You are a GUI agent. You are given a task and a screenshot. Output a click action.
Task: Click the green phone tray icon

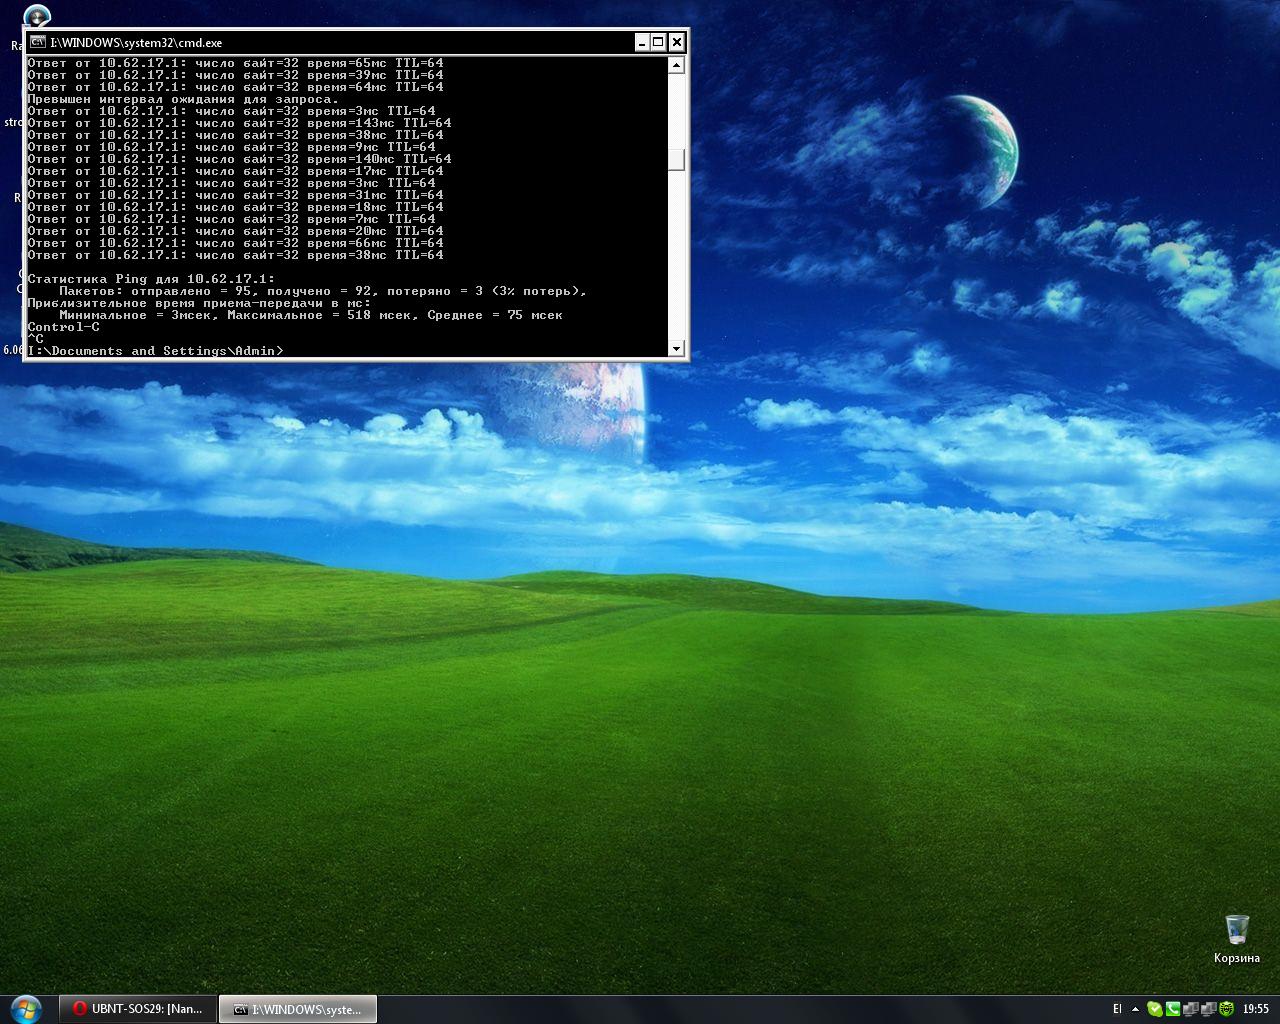(x=1173, y=1009)
